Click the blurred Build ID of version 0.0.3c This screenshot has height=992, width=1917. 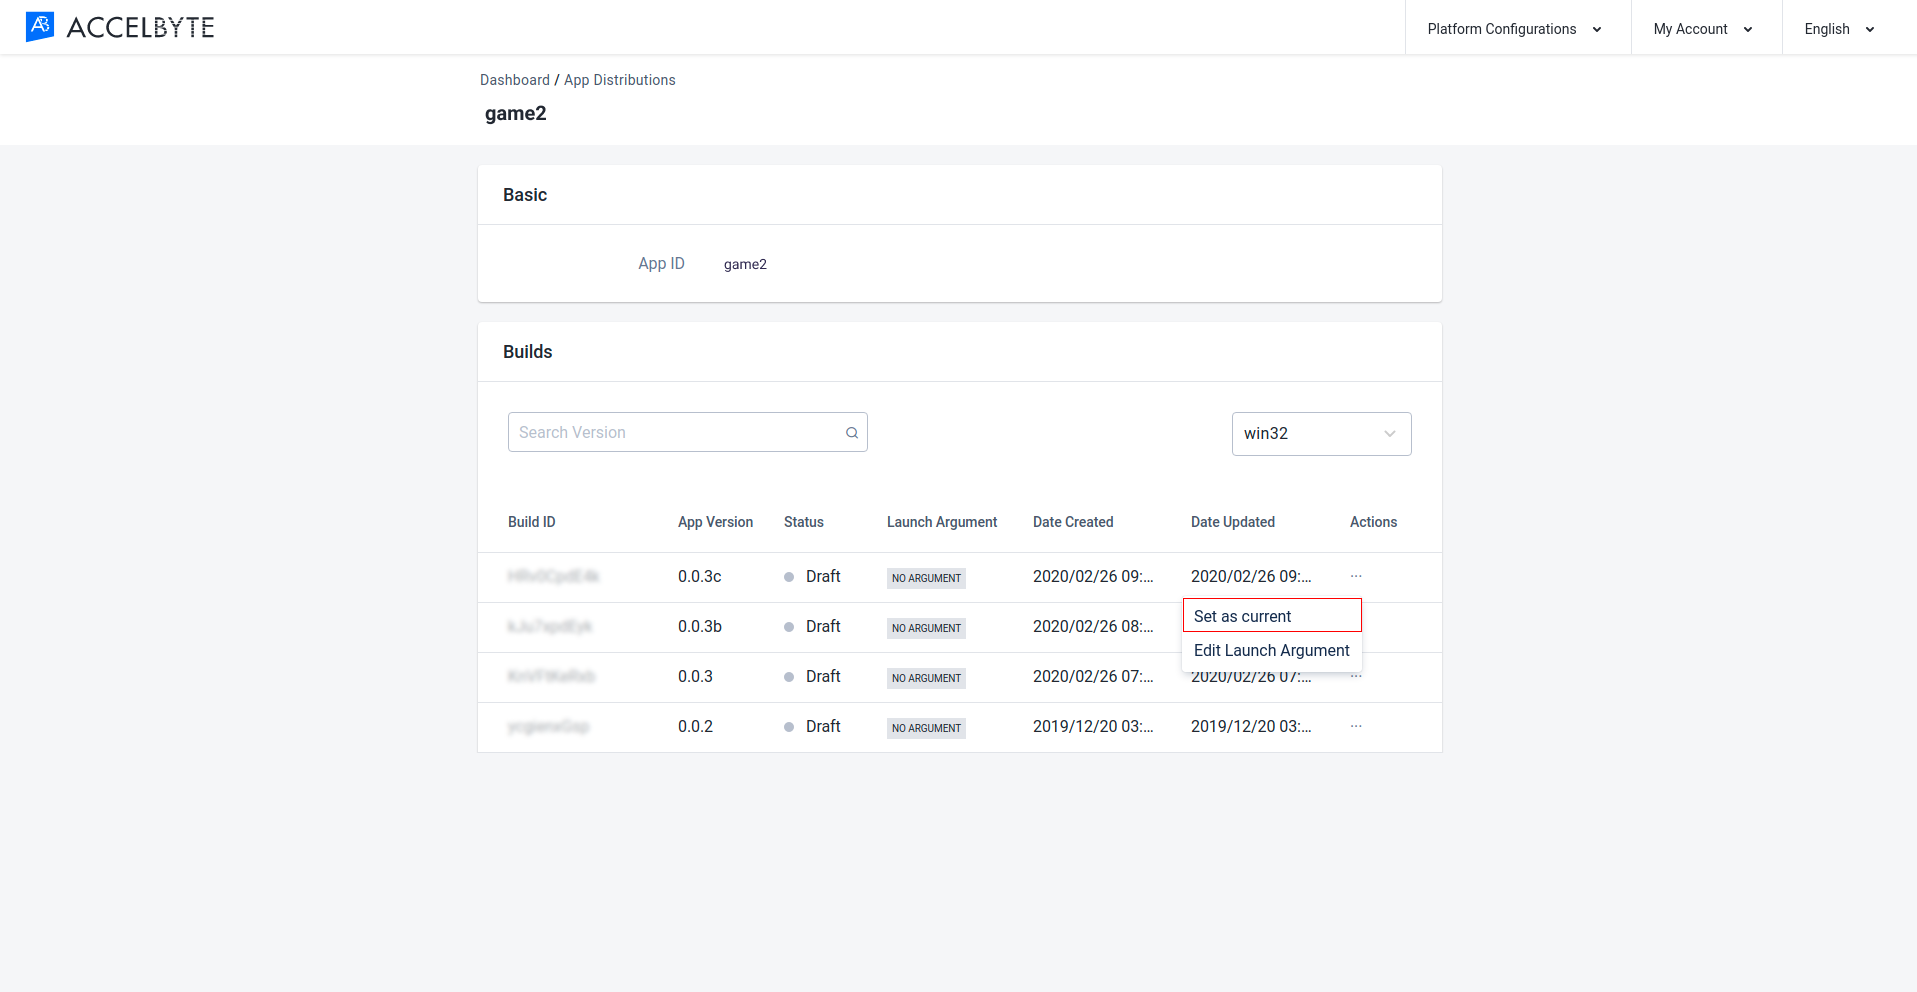click(x=553, y=576)
